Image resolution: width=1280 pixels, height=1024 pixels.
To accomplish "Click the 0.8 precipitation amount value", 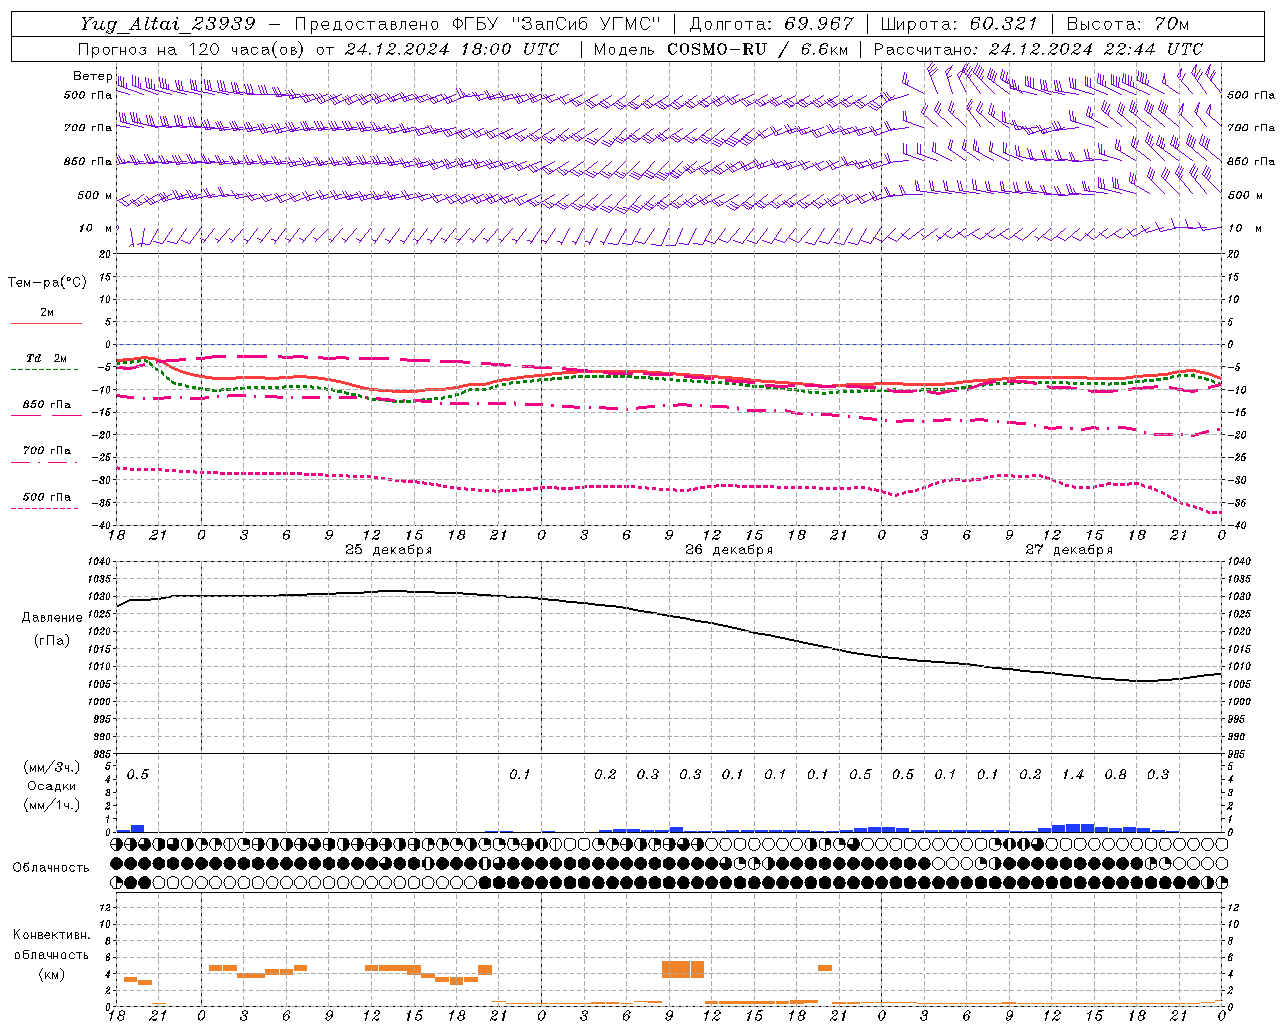I will pos(1116,775).
